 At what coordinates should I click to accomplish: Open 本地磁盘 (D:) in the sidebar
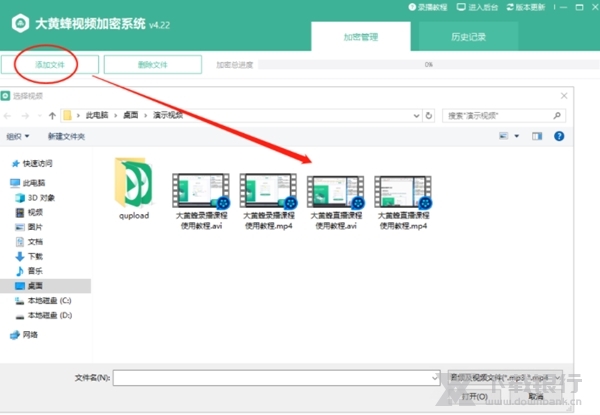(x=43, y=315)
